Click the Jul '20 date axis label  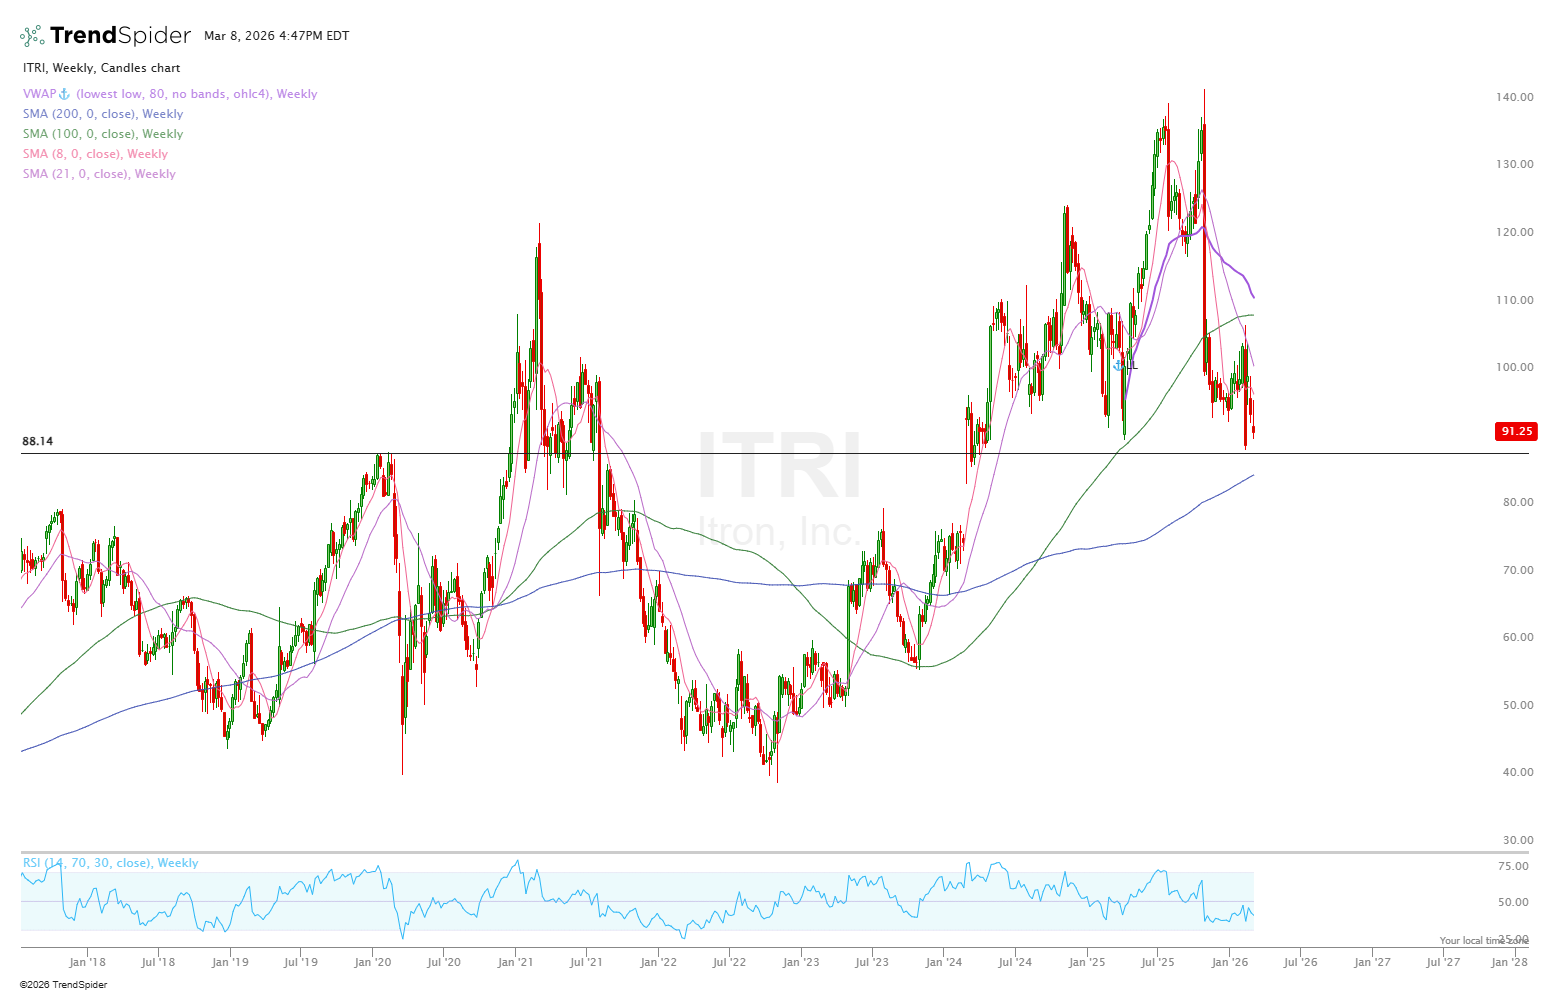coord(444,963)
